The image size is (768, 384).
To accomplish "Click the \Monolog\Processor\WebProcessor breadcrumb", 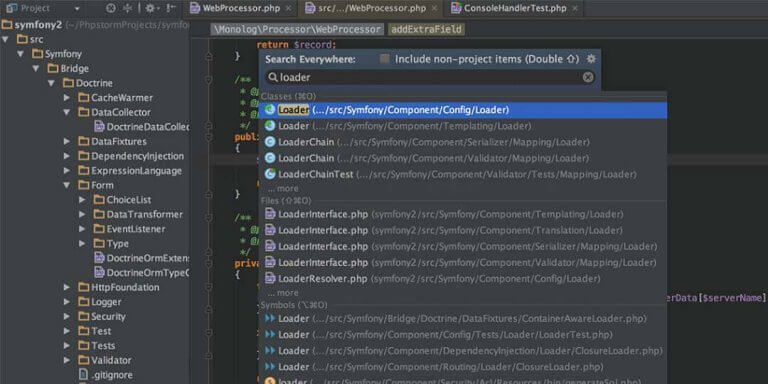I will point(297,29).
